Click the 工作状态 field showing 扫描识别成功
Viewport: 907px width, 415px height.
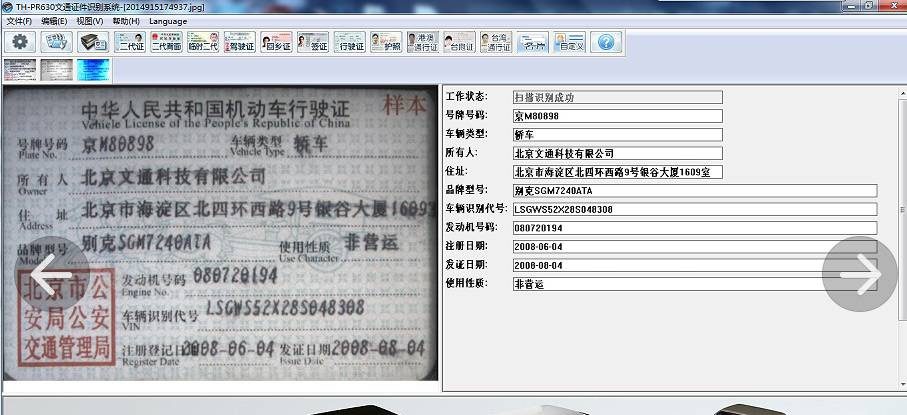(618, 98)
